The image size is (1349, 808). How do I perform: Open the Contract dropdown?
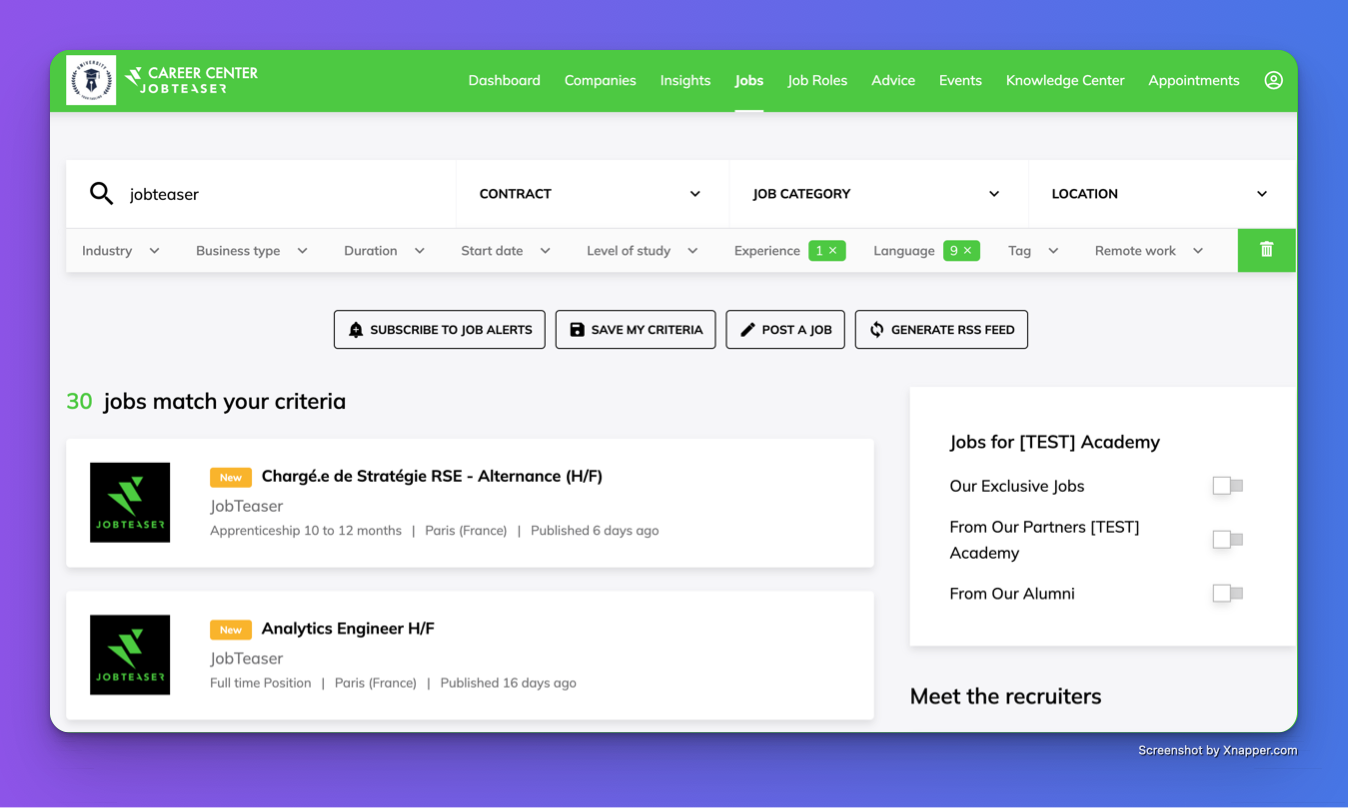[592, 194]
